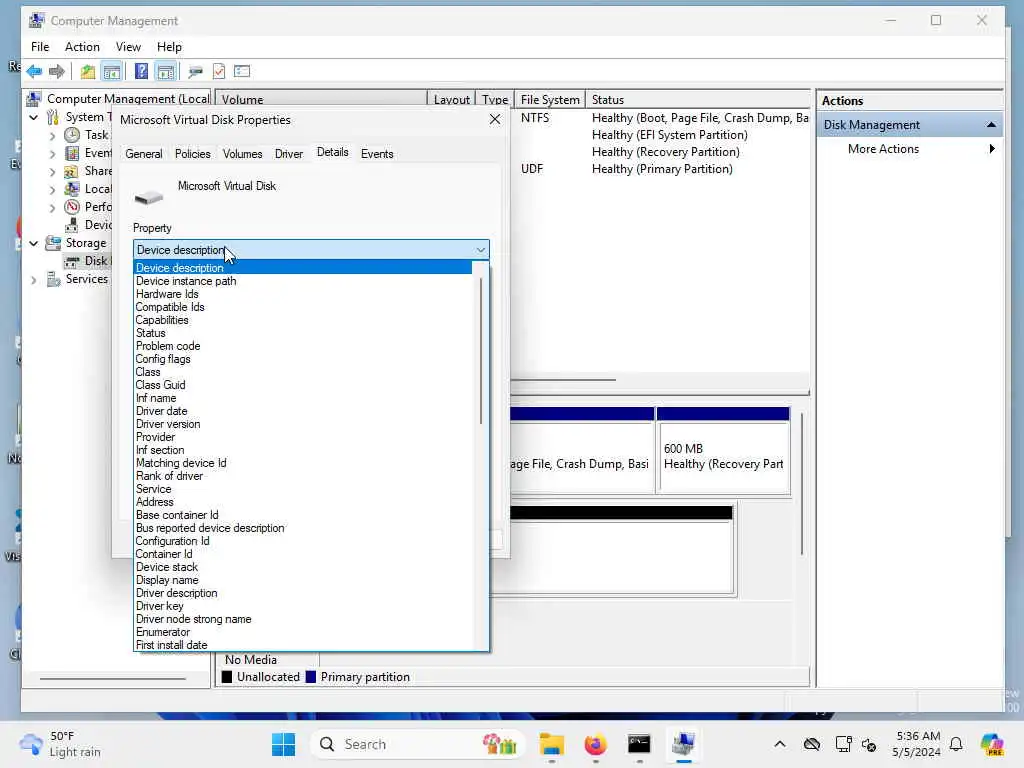
Task: Open the weather widget showing Light rain
Action: point(61,744)
